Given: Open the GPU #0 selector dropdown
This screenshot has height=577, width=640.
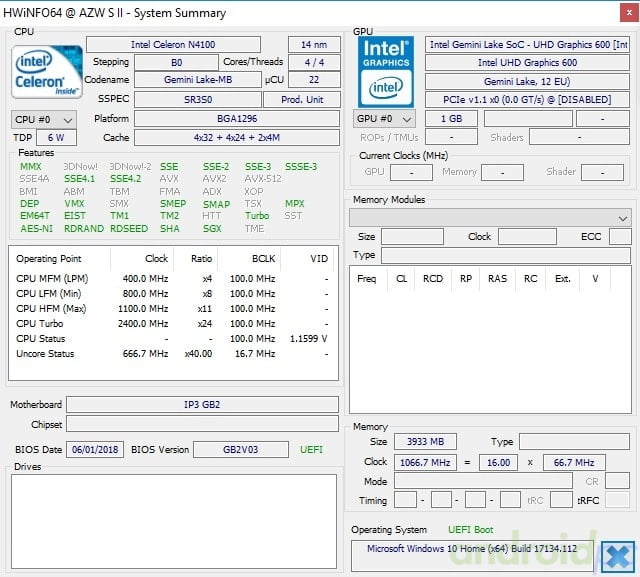Looking at the screenshot, I should (384, 119).
